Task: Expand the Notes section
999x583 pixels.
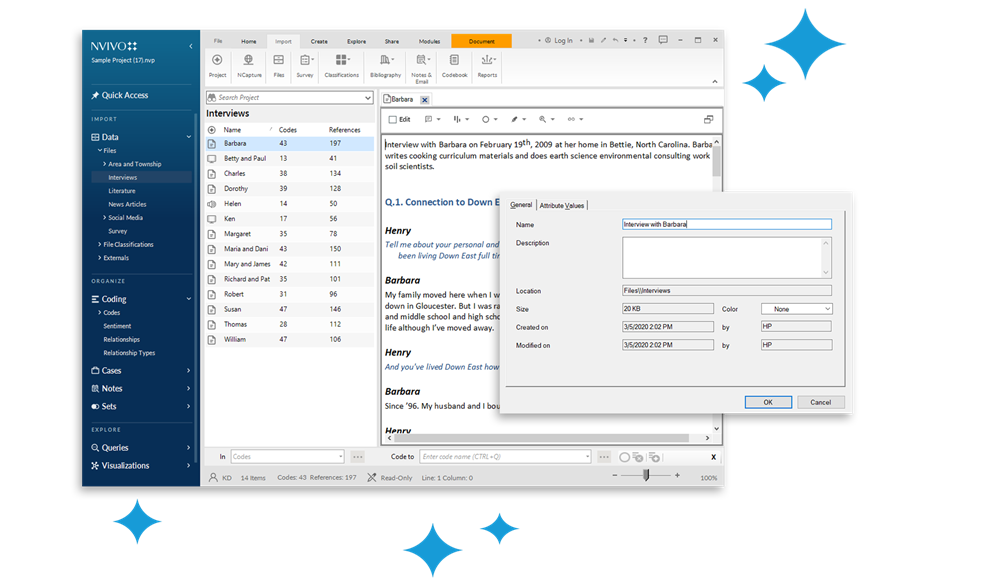Action: pos(189,388)
